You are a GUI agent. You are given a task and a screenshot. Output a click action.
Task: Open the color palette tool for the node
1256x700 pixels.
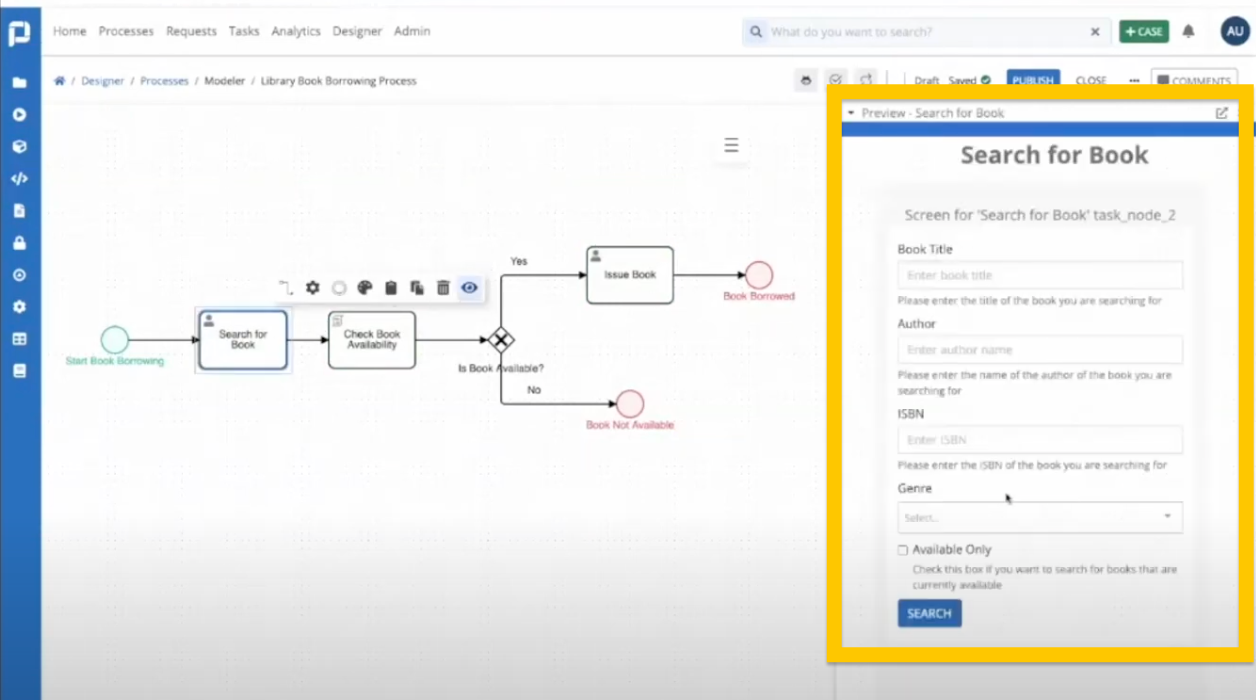pyautogui.click(x=365, y=288)
